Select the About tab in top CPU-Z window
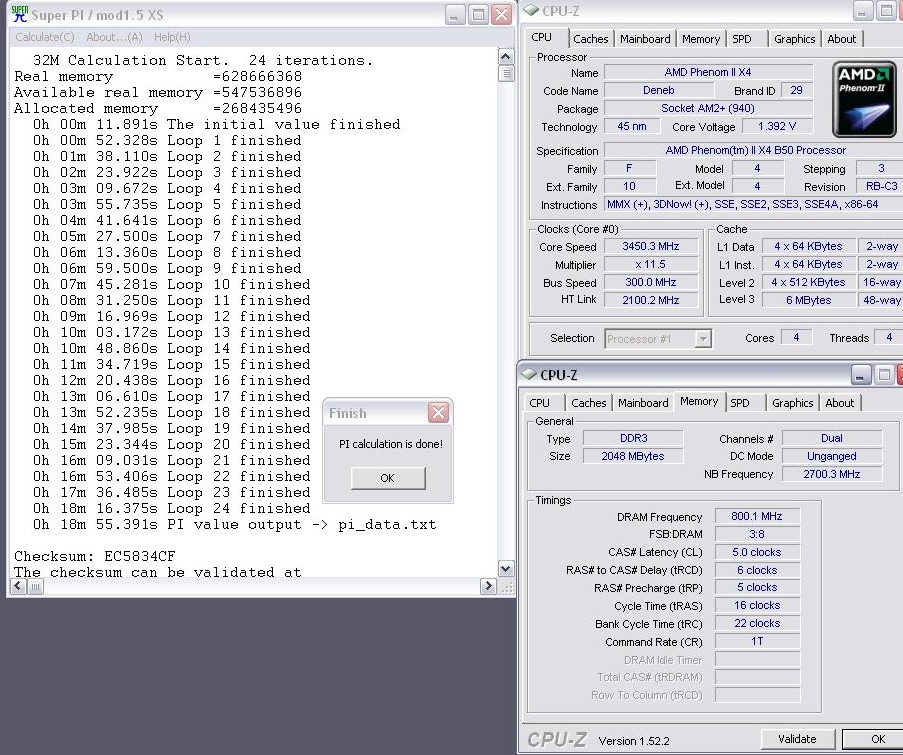This screenshot has height=755, width=903. click(841, 39)
